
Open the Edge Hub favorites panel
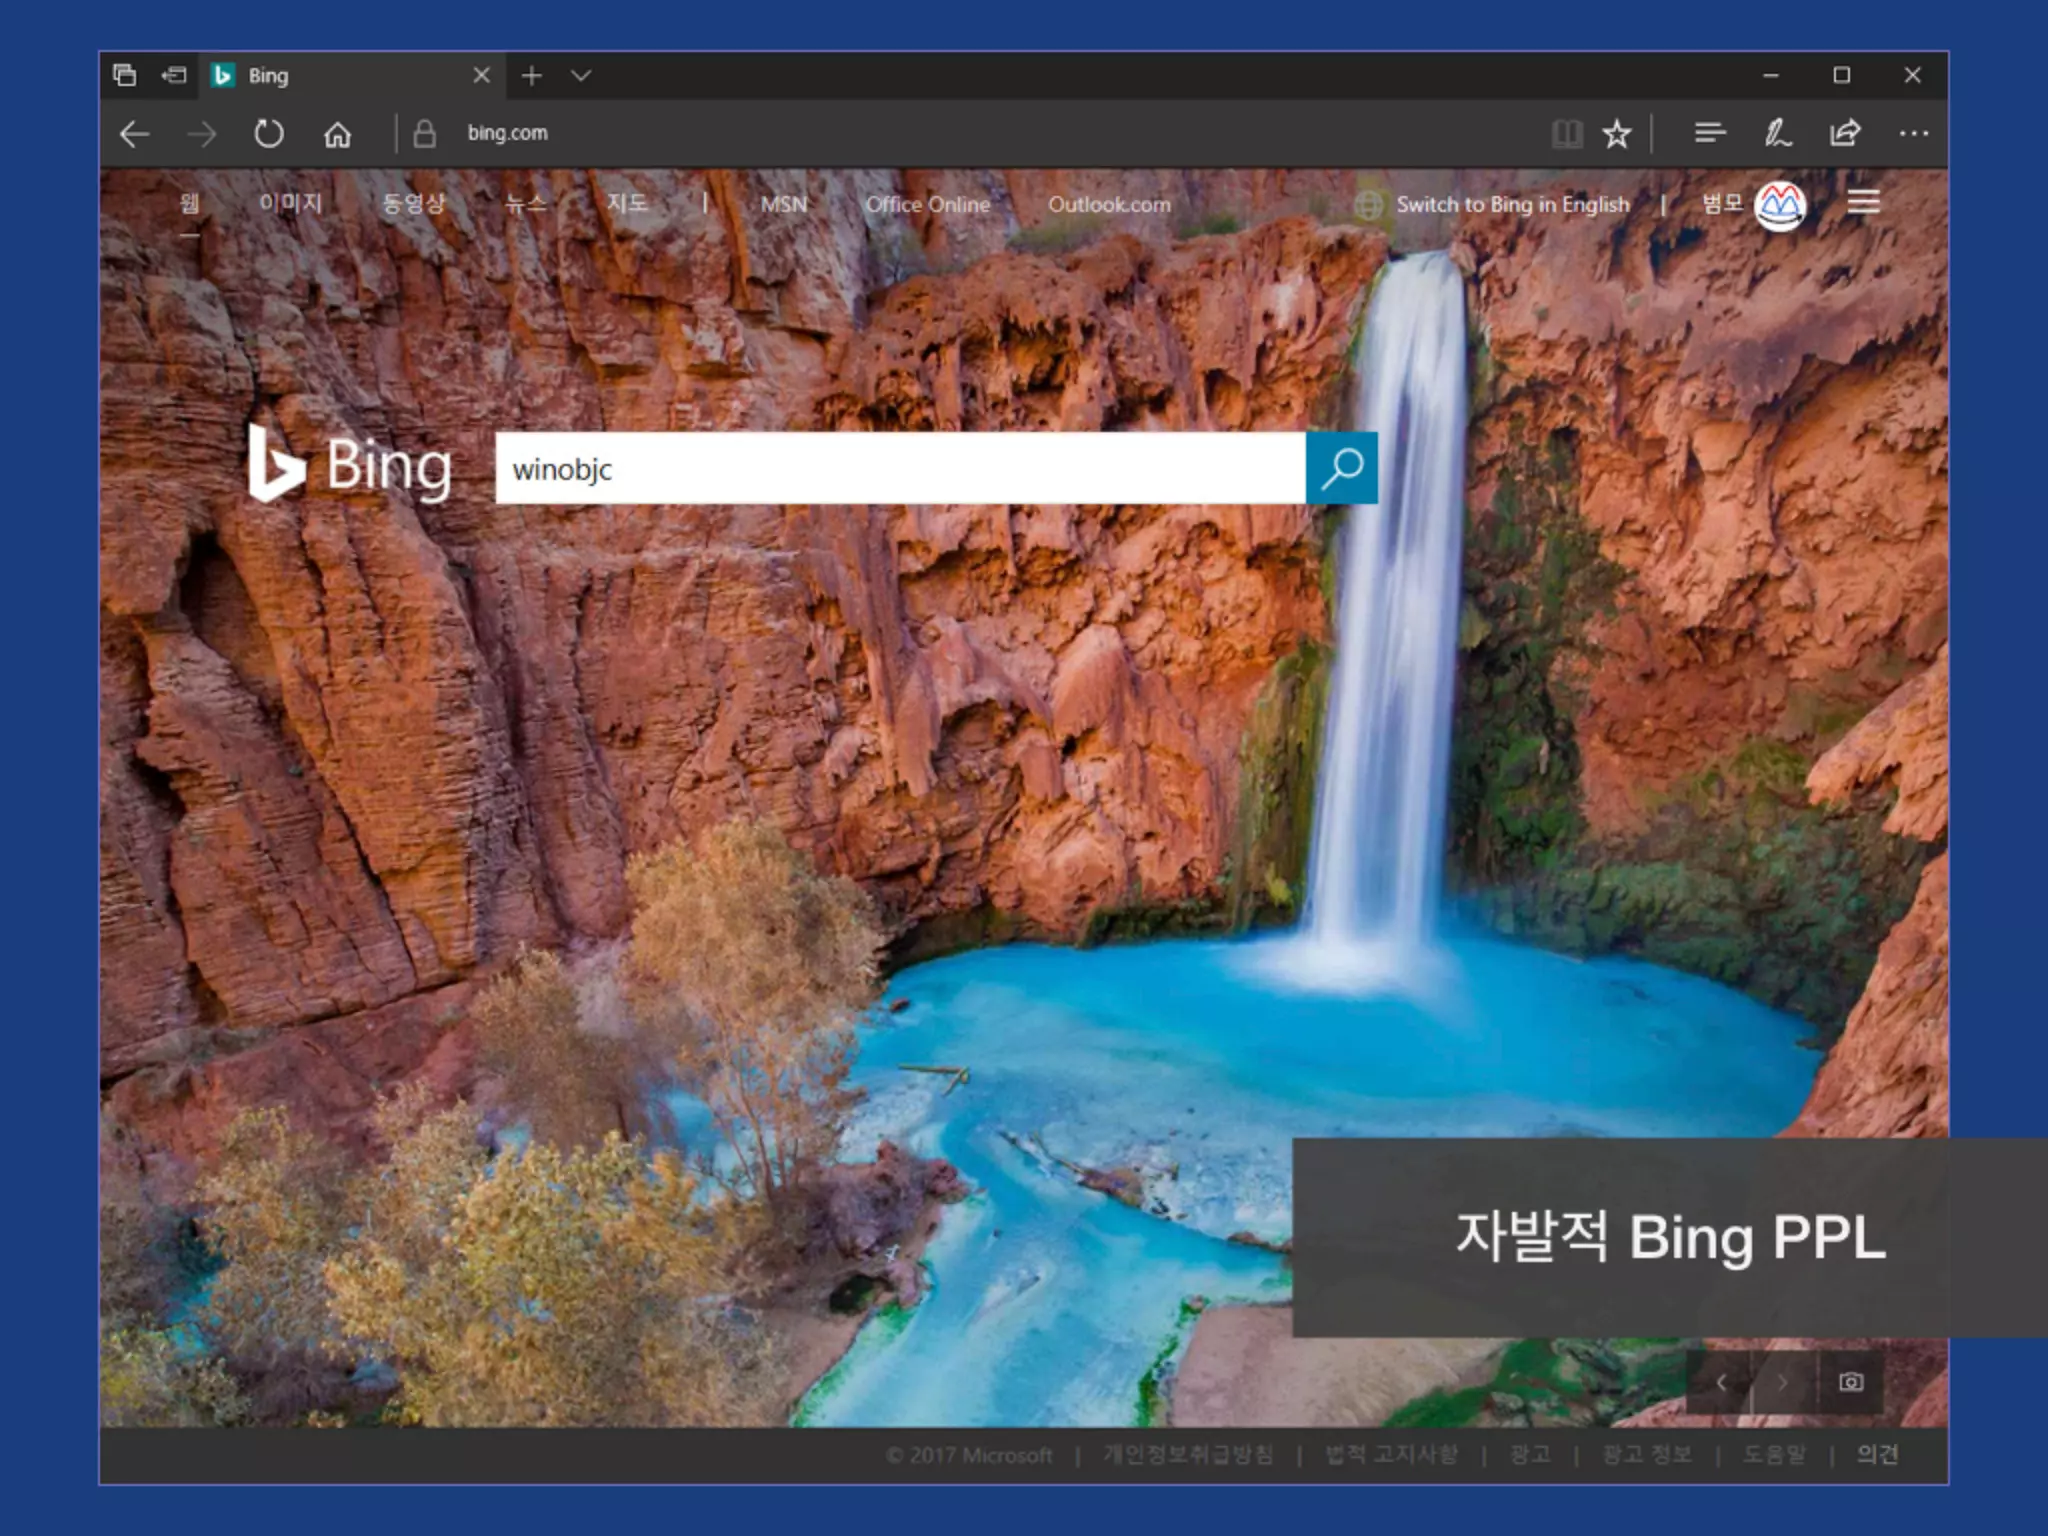[1710, 133]
